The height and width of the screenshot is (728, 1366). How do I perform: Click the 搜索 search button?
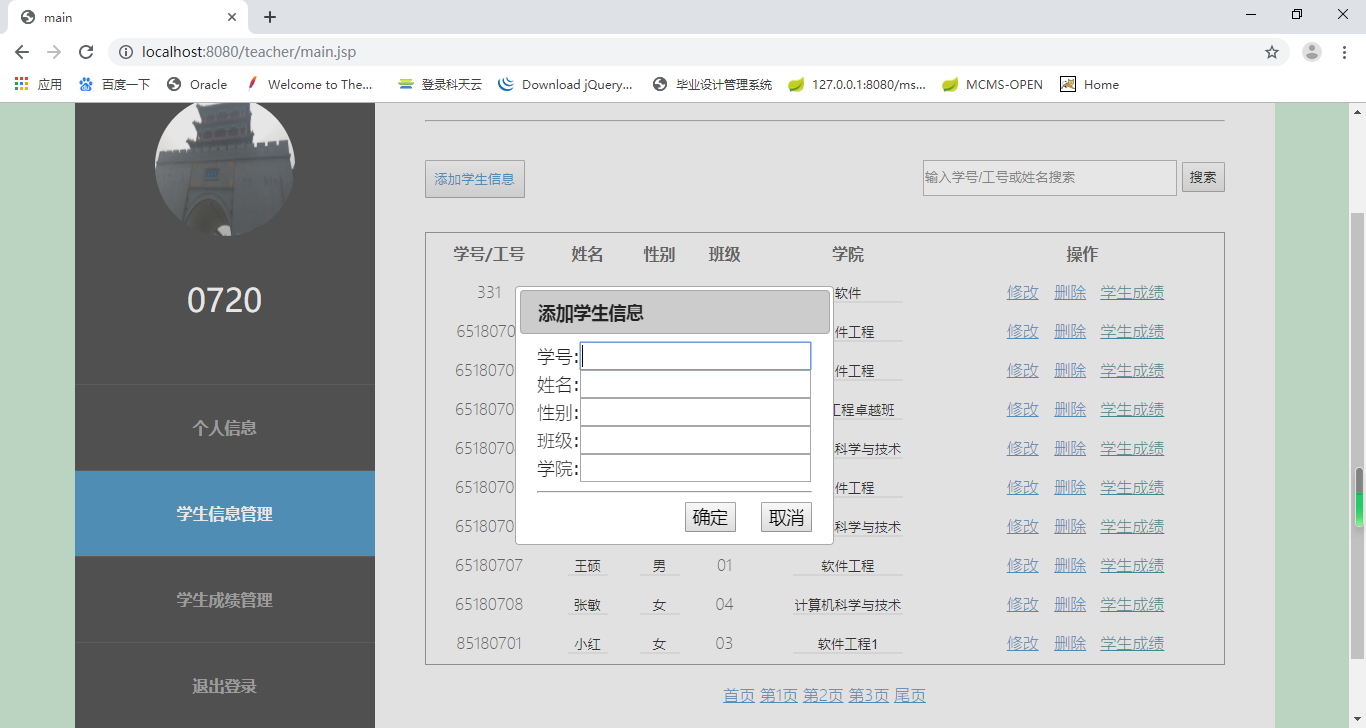click(1203, 176)
